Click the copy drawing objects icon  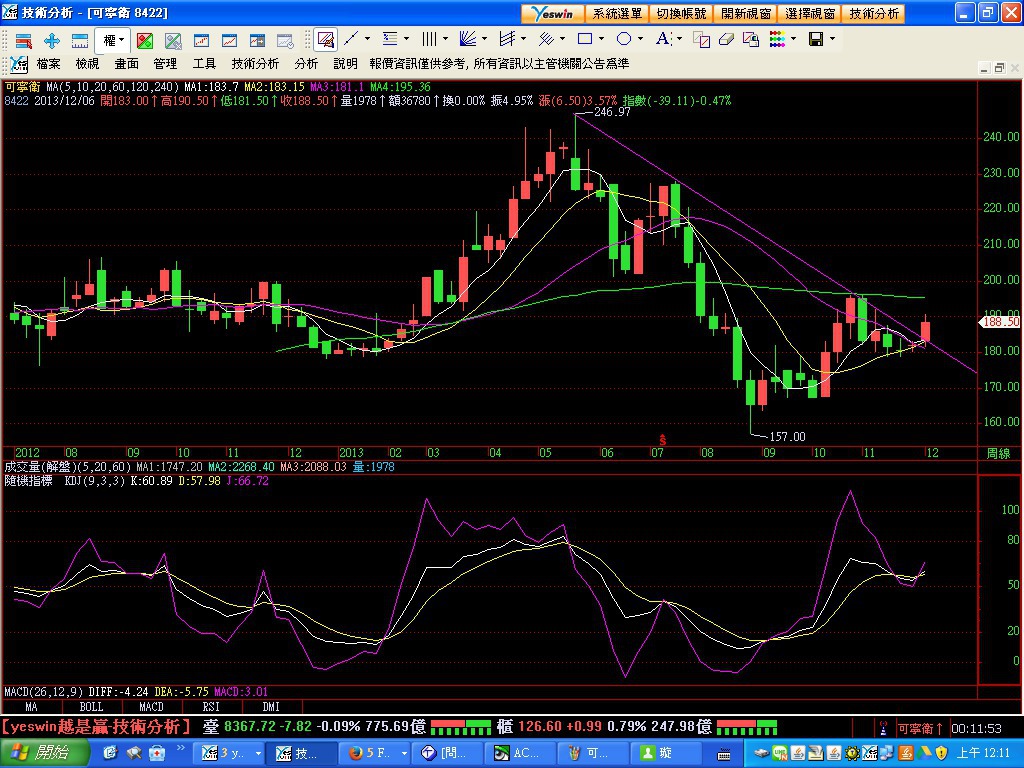coord(701,40)
